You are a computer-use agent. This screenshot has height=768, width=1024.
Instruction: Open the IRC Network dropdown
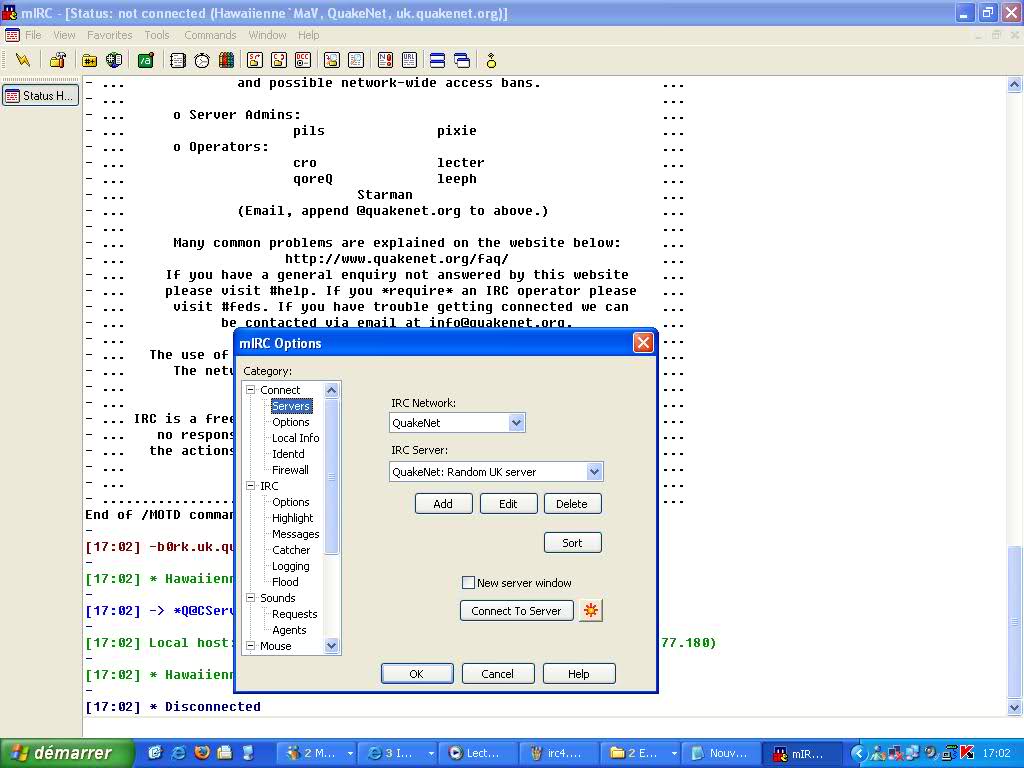click(517, 423)
